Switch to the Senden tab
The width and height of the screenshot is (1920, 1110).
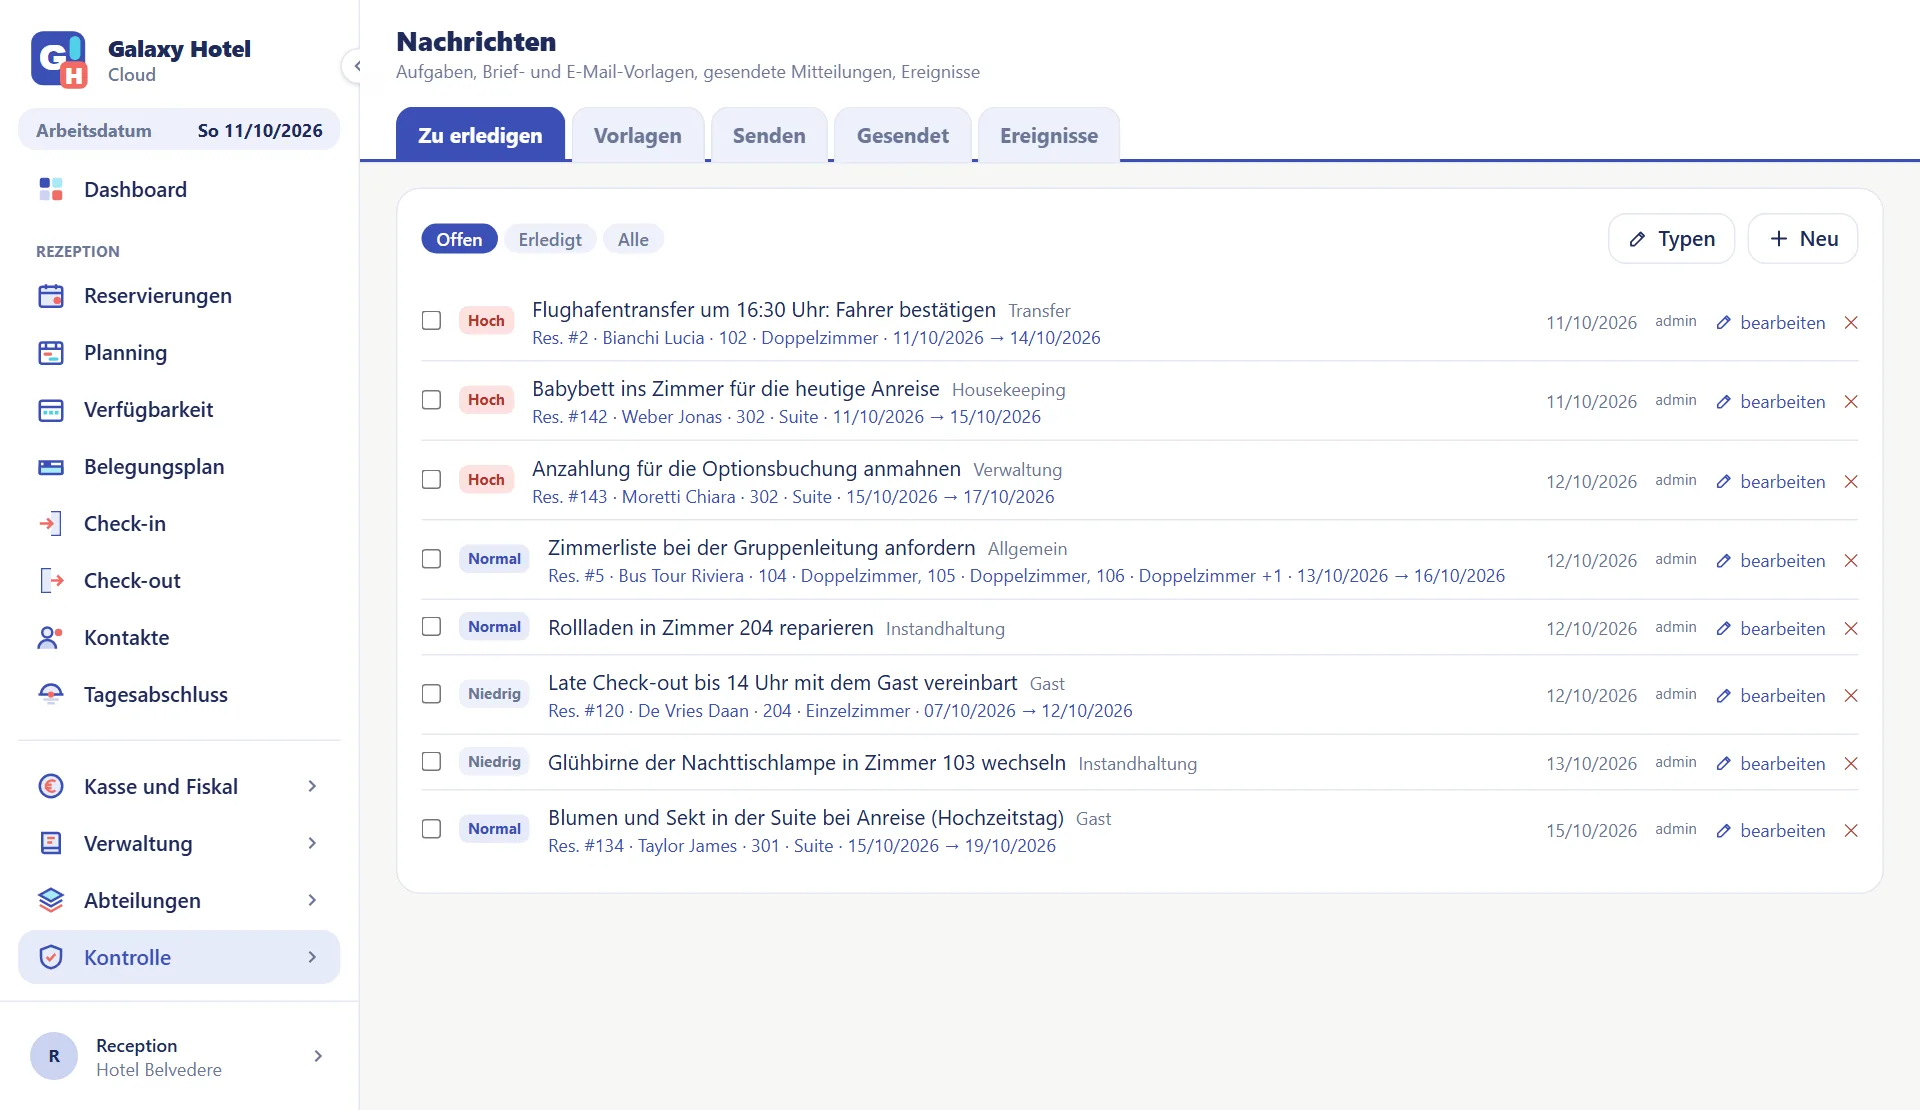pyautogui.click(x=769, y=135)
